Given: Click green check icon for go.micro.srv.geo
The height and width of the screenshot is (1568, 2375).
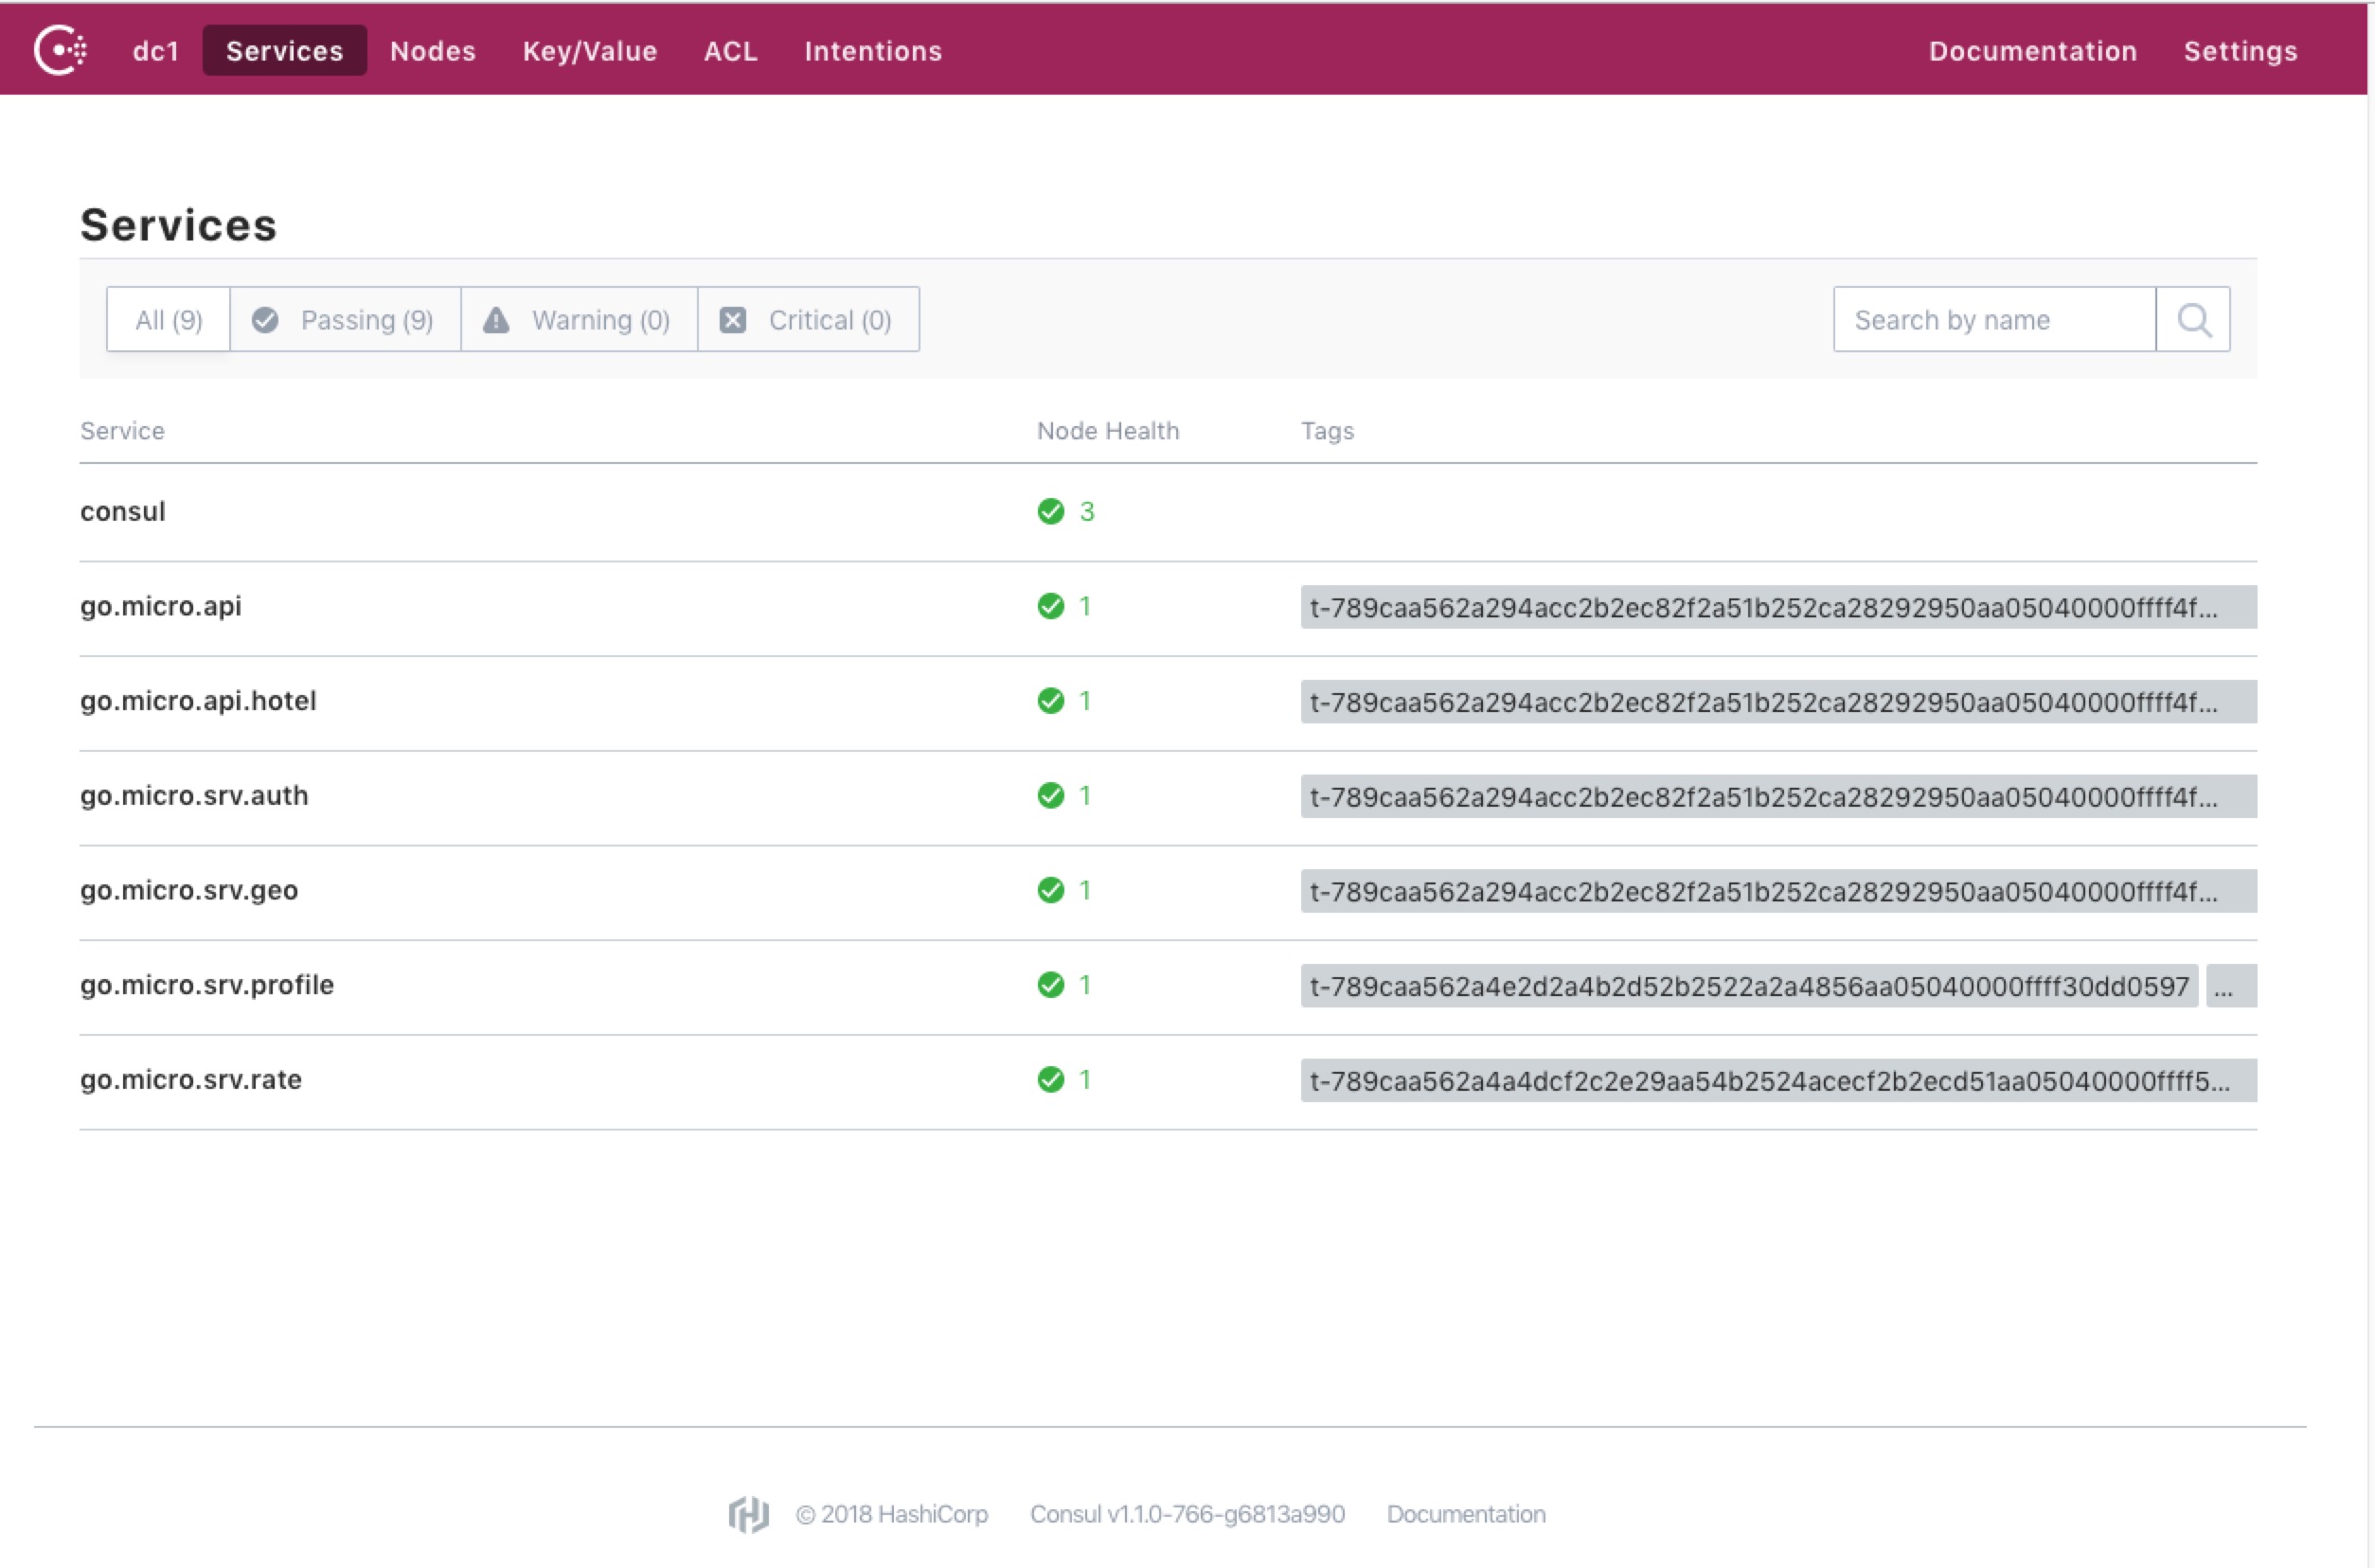Looking at the screenshot, I should coord(1051,890).
